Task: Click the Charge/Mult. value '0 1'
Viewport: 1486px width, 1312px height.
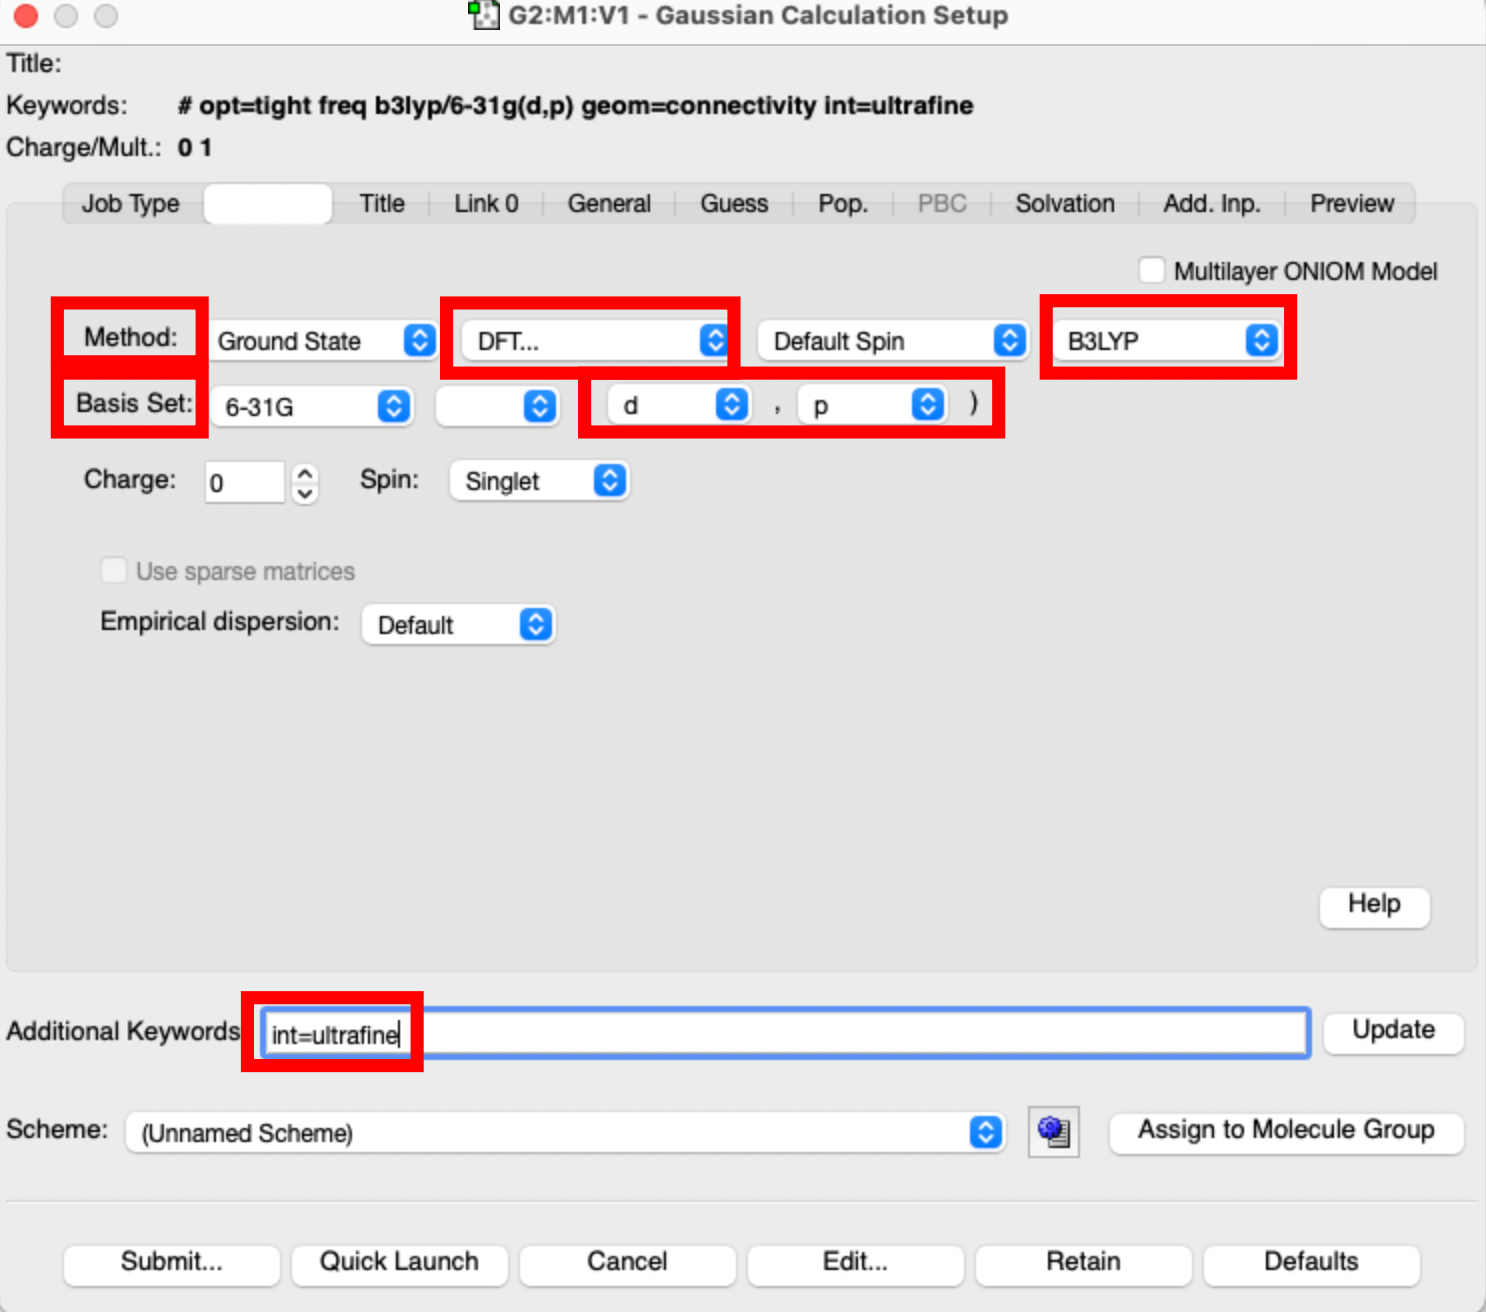Action: click(x=195, y=148)
